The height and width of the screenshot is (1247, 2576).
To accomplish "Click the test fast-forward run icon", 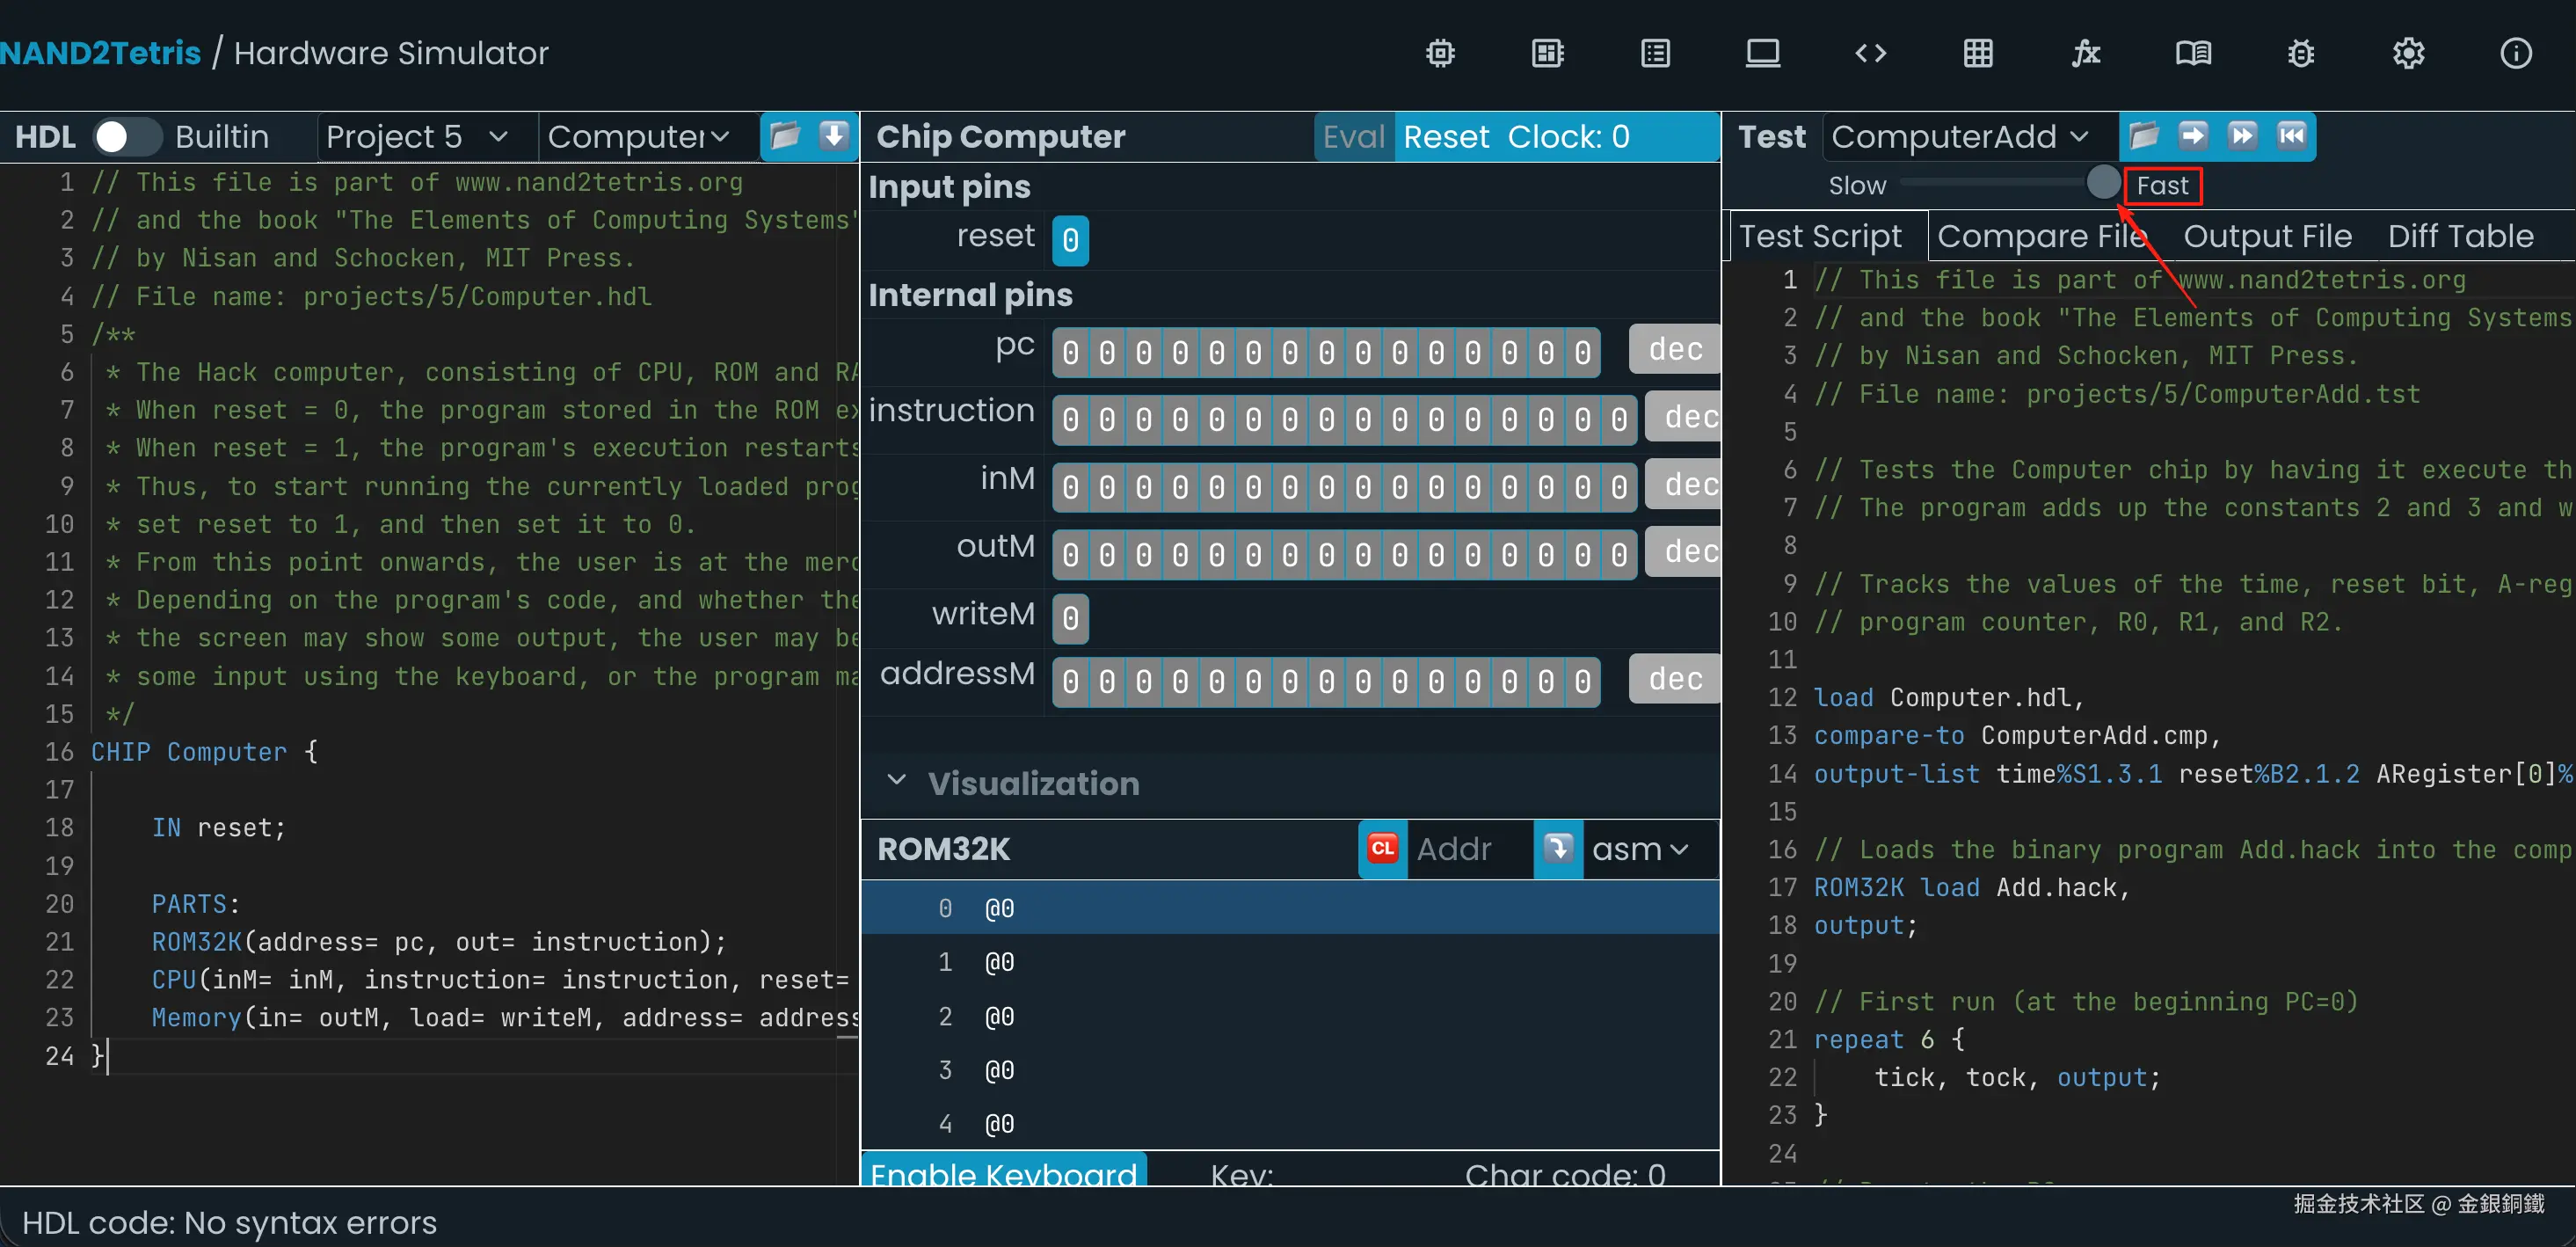I will [2242, 135].
